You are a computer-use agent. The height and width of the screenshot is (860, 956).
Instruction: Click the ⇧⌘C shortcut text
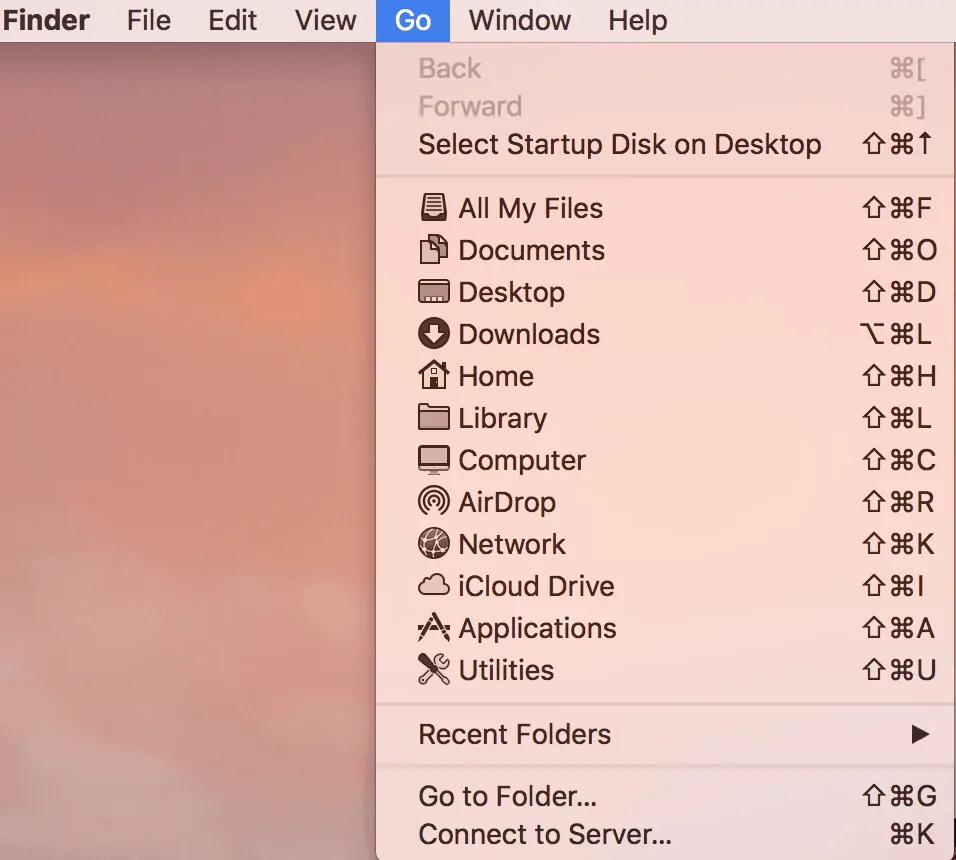pos(899,460)
